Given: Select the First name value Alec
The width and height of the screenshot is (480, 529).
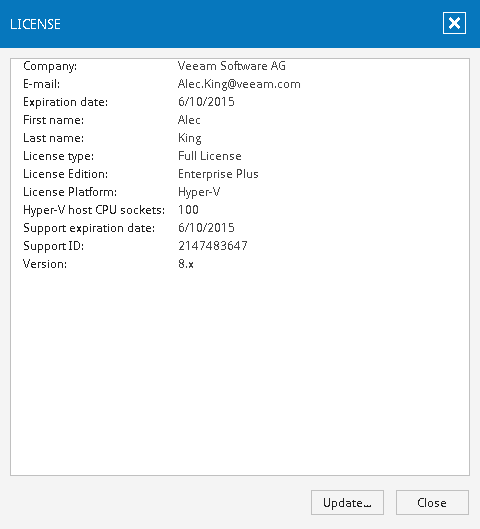Looking at the screenshot, I should [189, 120].
